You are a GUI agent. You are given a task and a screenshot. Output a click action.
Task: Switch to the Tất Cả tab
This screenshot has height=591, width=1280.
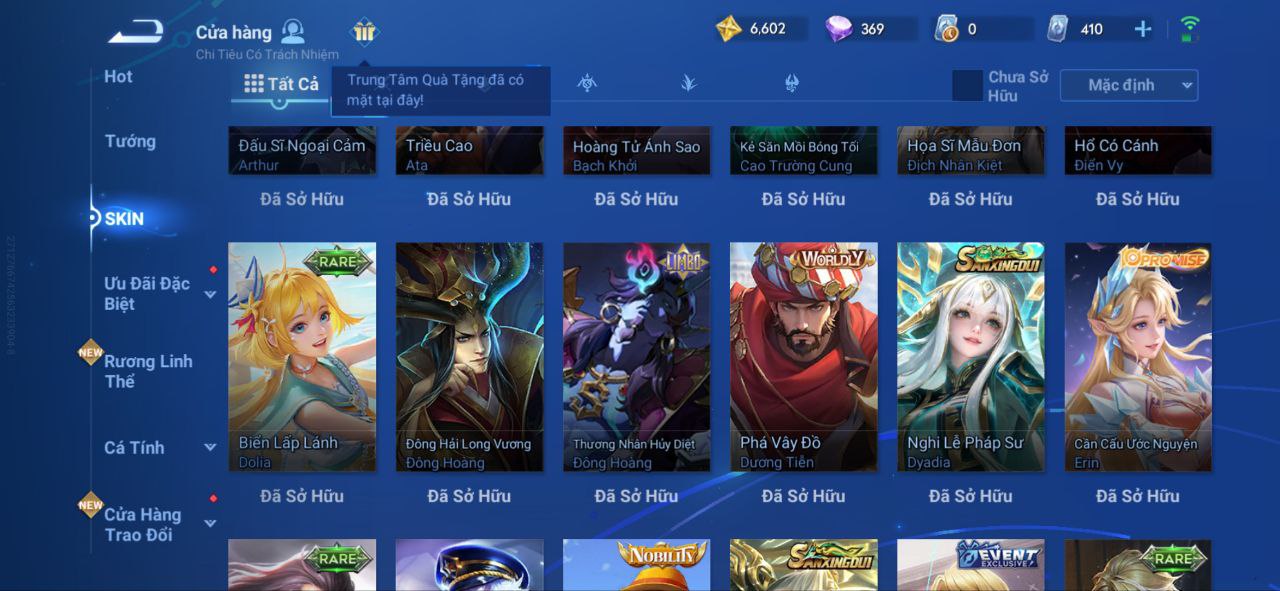point(281,84)
